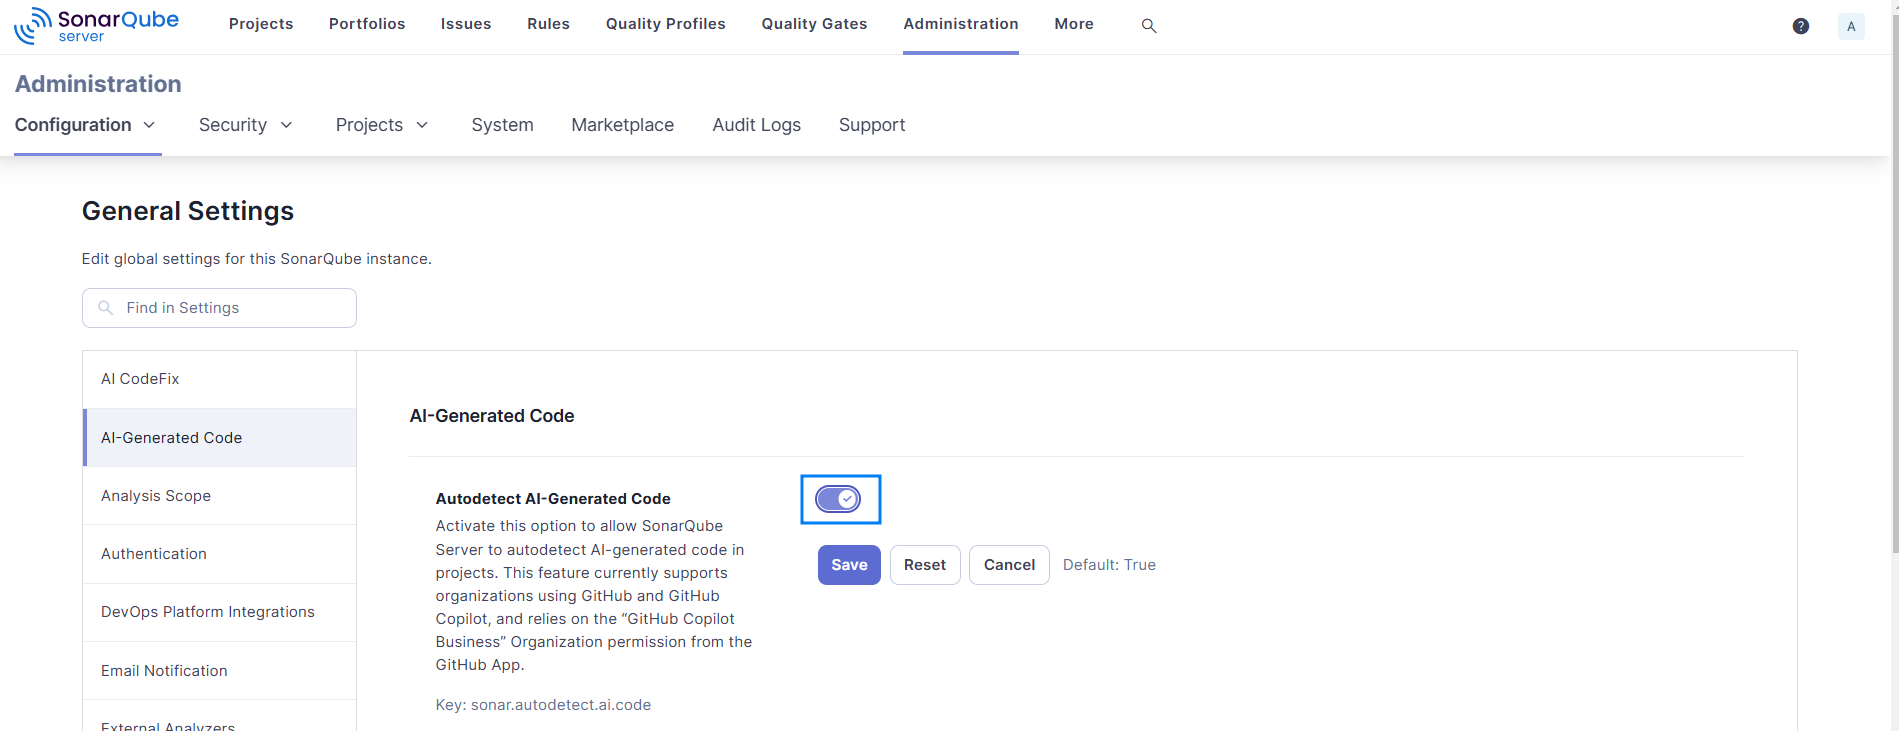
Task: Click the Cancel button
Action: pyautogui.click(x=1009, y=565)
